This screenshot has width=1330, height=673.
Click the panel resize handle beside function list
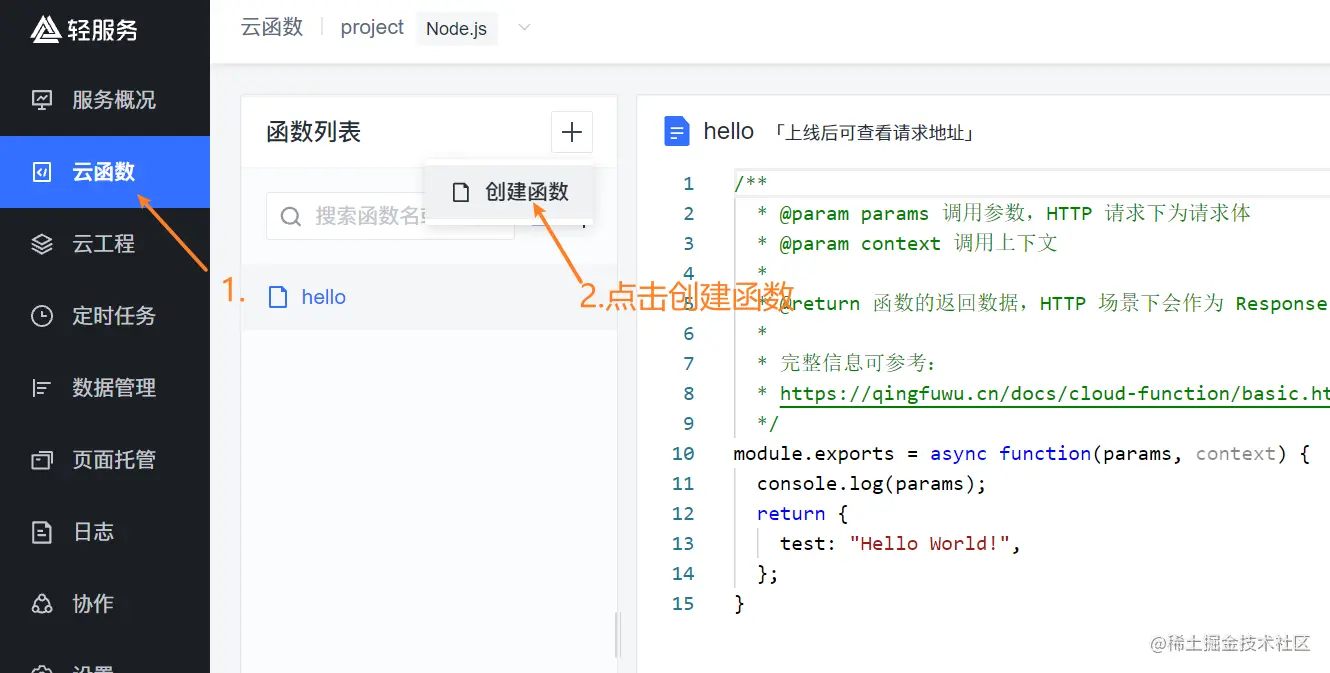point(618,635)
